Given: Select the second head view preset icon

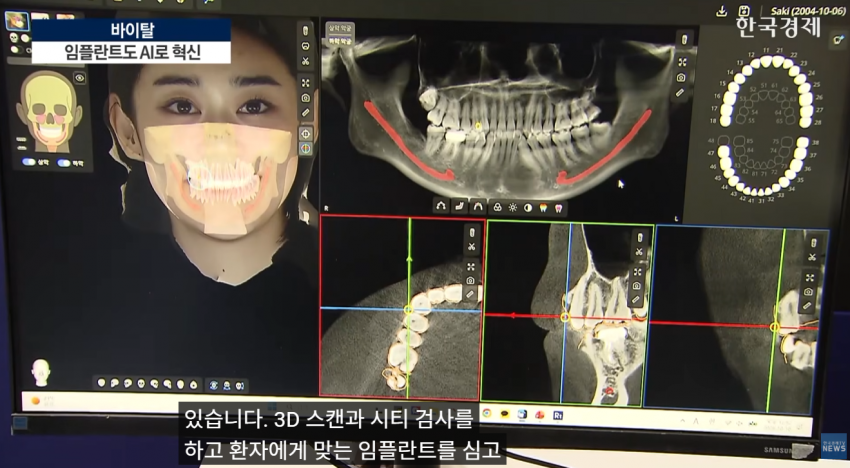Looking at the screenshot, I should coord(114,383).
